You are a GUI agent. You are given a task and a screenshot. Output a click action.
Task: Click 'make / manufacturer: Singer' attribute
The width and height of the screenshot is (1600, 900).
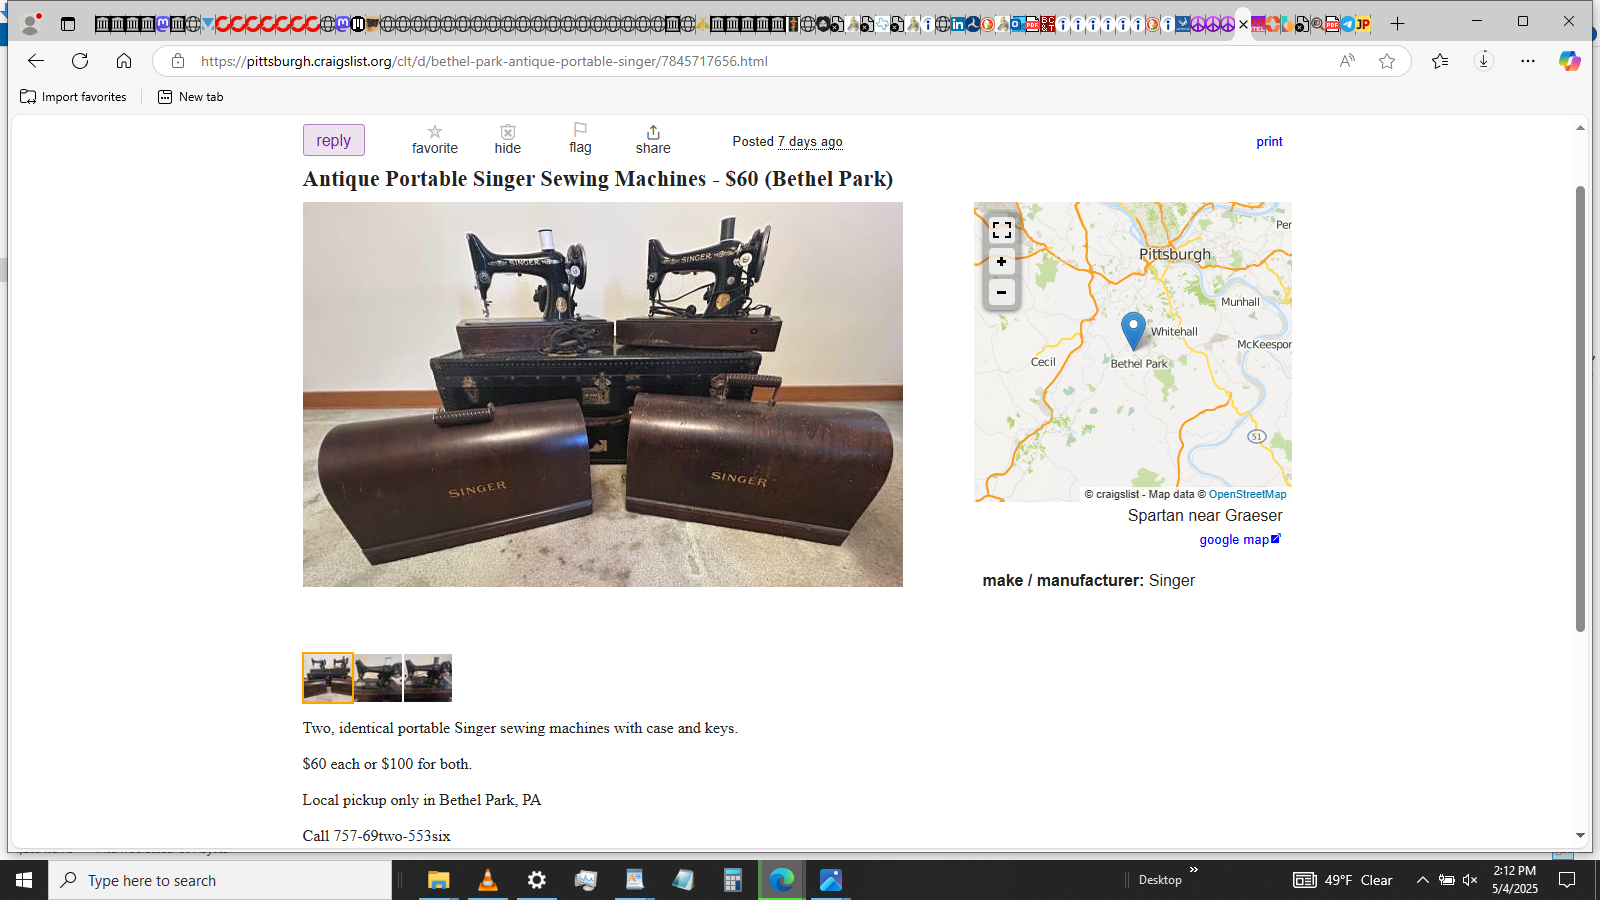[1089, 581]
